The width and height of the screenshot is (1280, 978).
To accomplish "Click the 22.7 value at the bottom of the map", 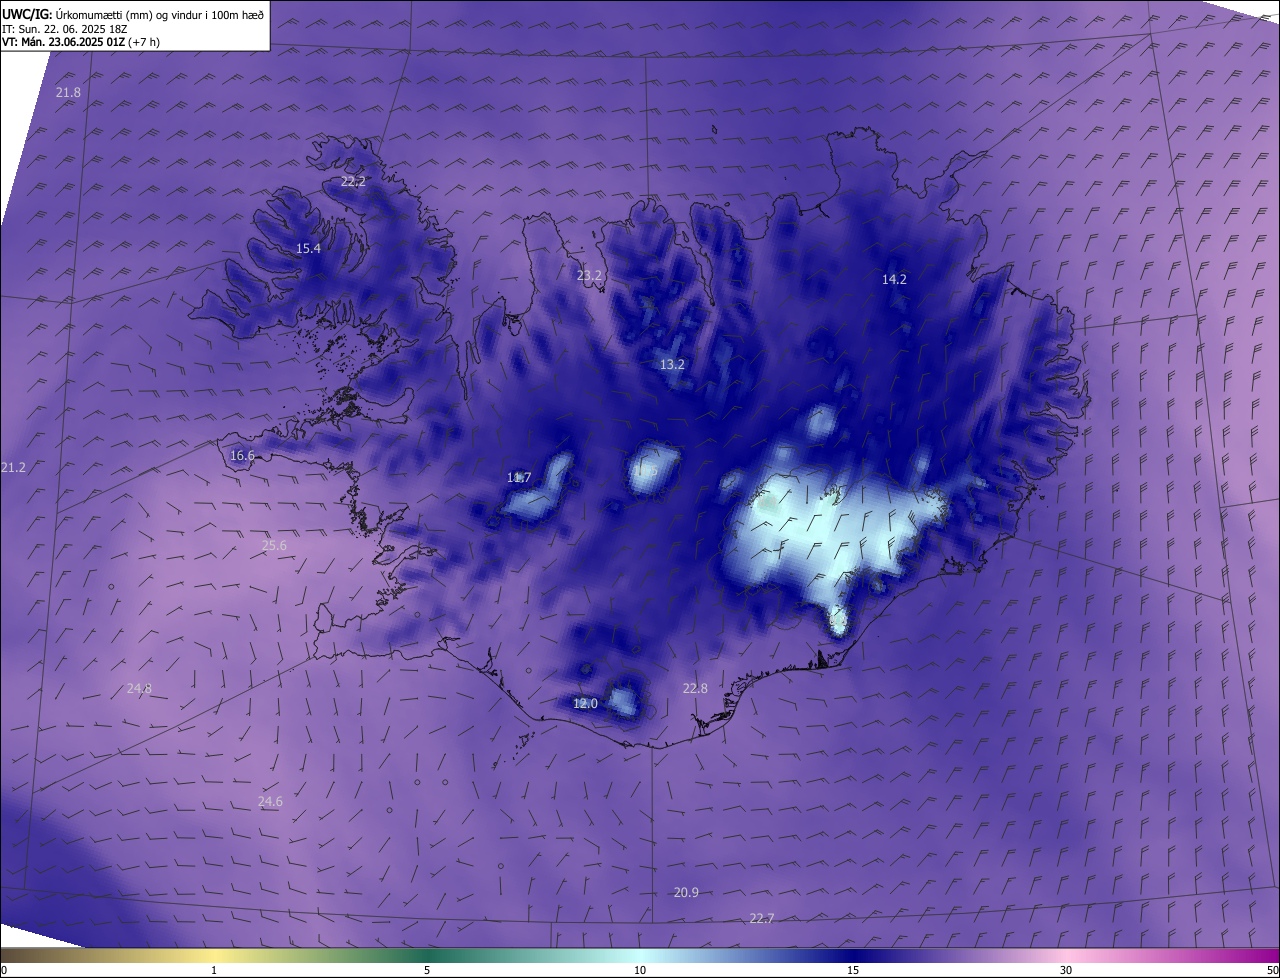I will click(762, 919).
